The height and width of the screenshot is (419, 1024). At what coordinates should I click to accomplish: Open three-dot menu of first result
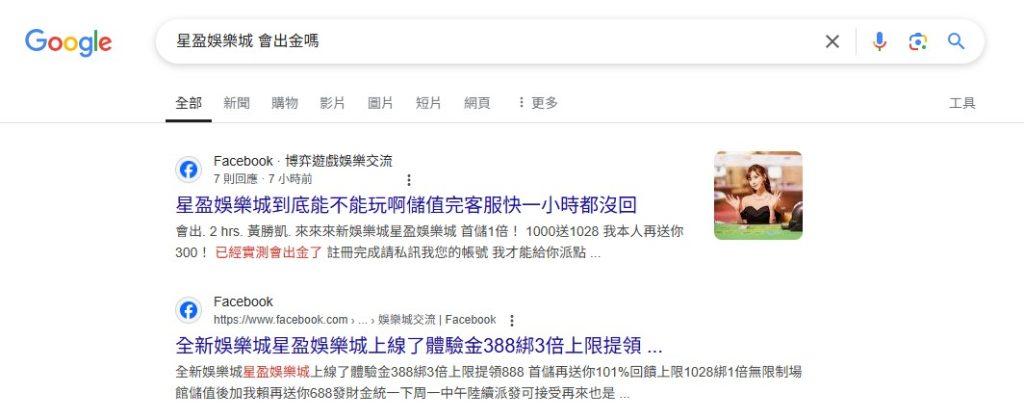pyautogui.click(x=409, y=179)
